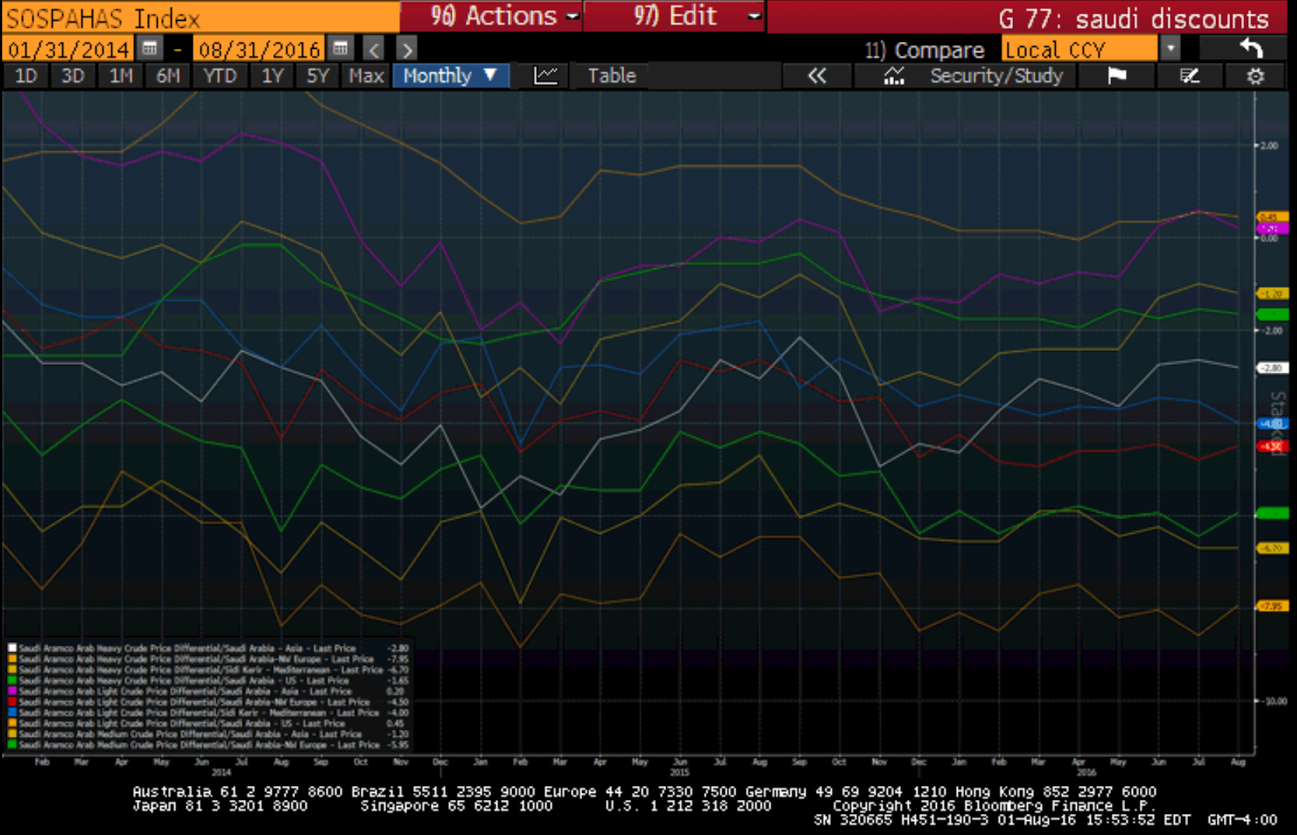Screen dimensions: 1297x835
Task: Click the -1.20 last price tag
Action: click(x=1272, y=293)
